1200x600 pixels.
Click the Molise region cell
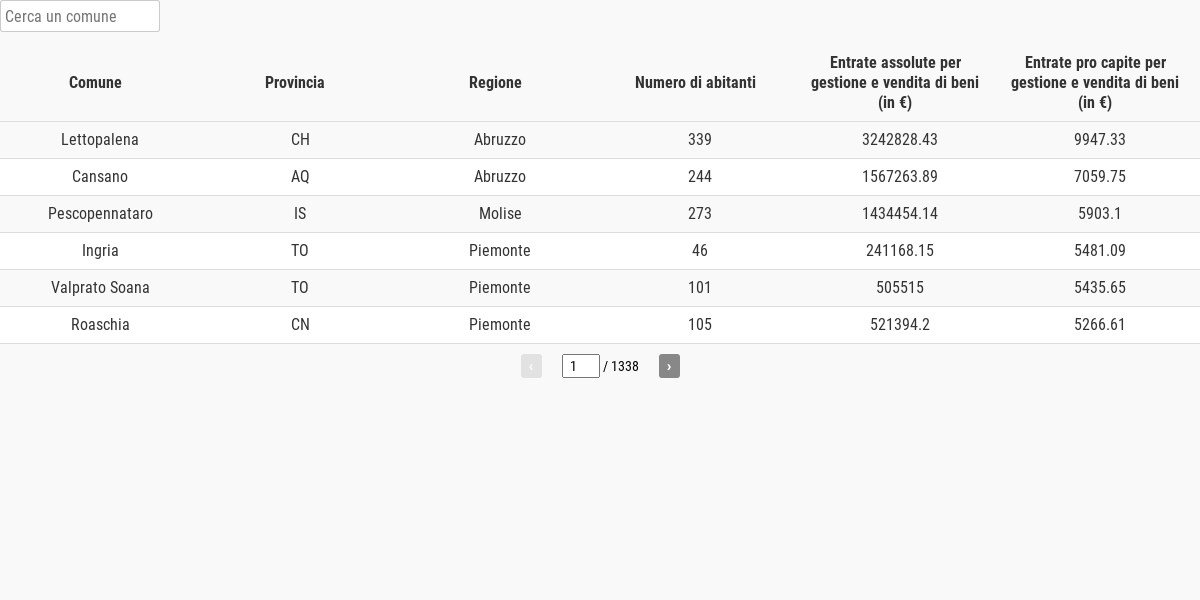500,214
